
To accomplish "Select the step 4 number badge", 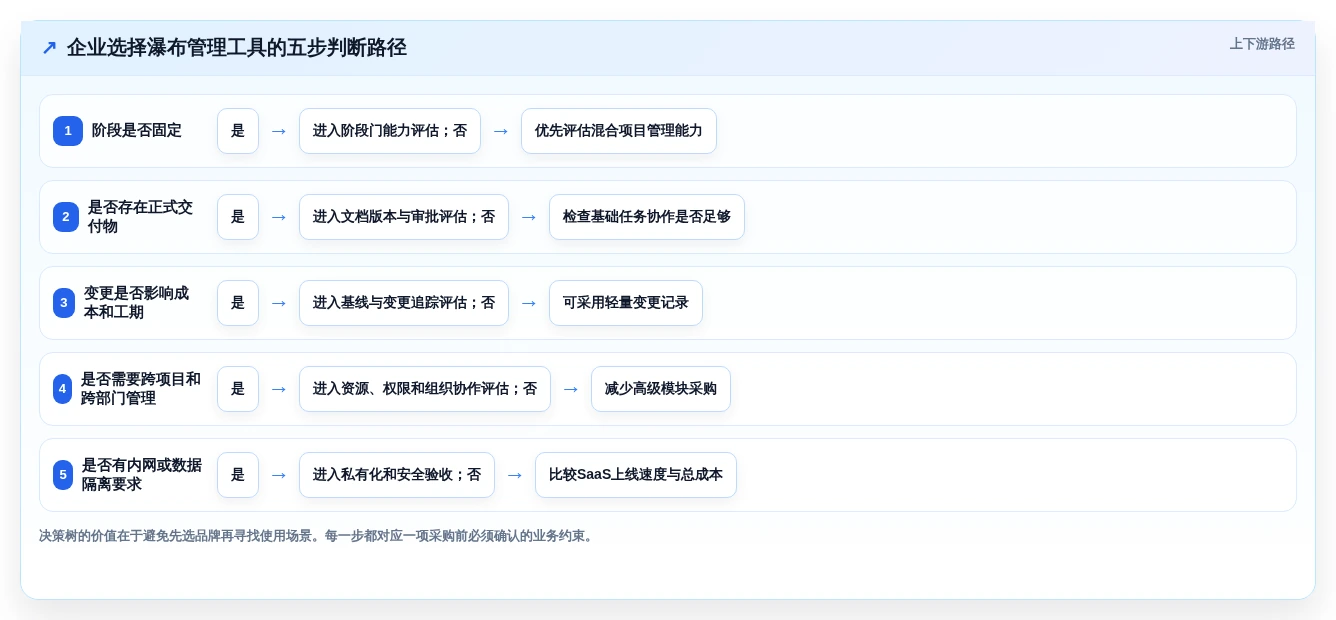I will click(x=63, y=389).
